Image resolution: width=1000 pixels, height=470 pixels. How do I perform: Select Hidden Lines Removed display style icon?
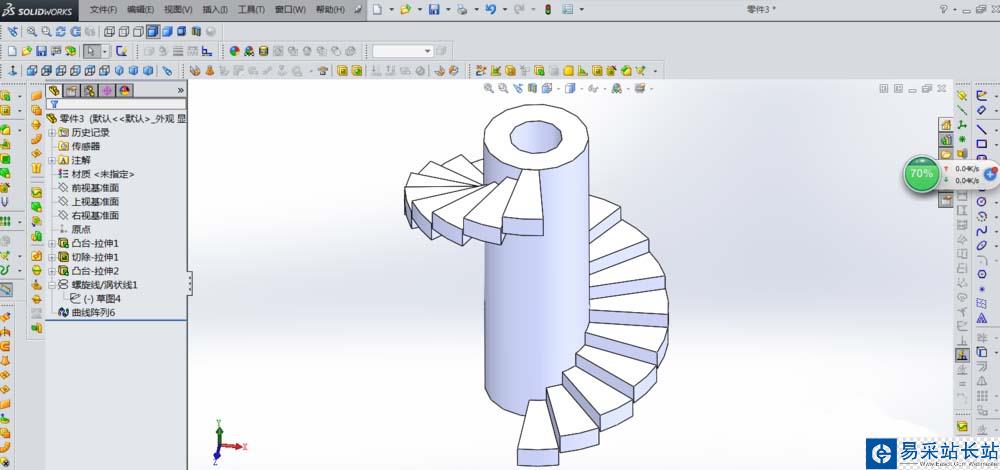tap(138, 31)
